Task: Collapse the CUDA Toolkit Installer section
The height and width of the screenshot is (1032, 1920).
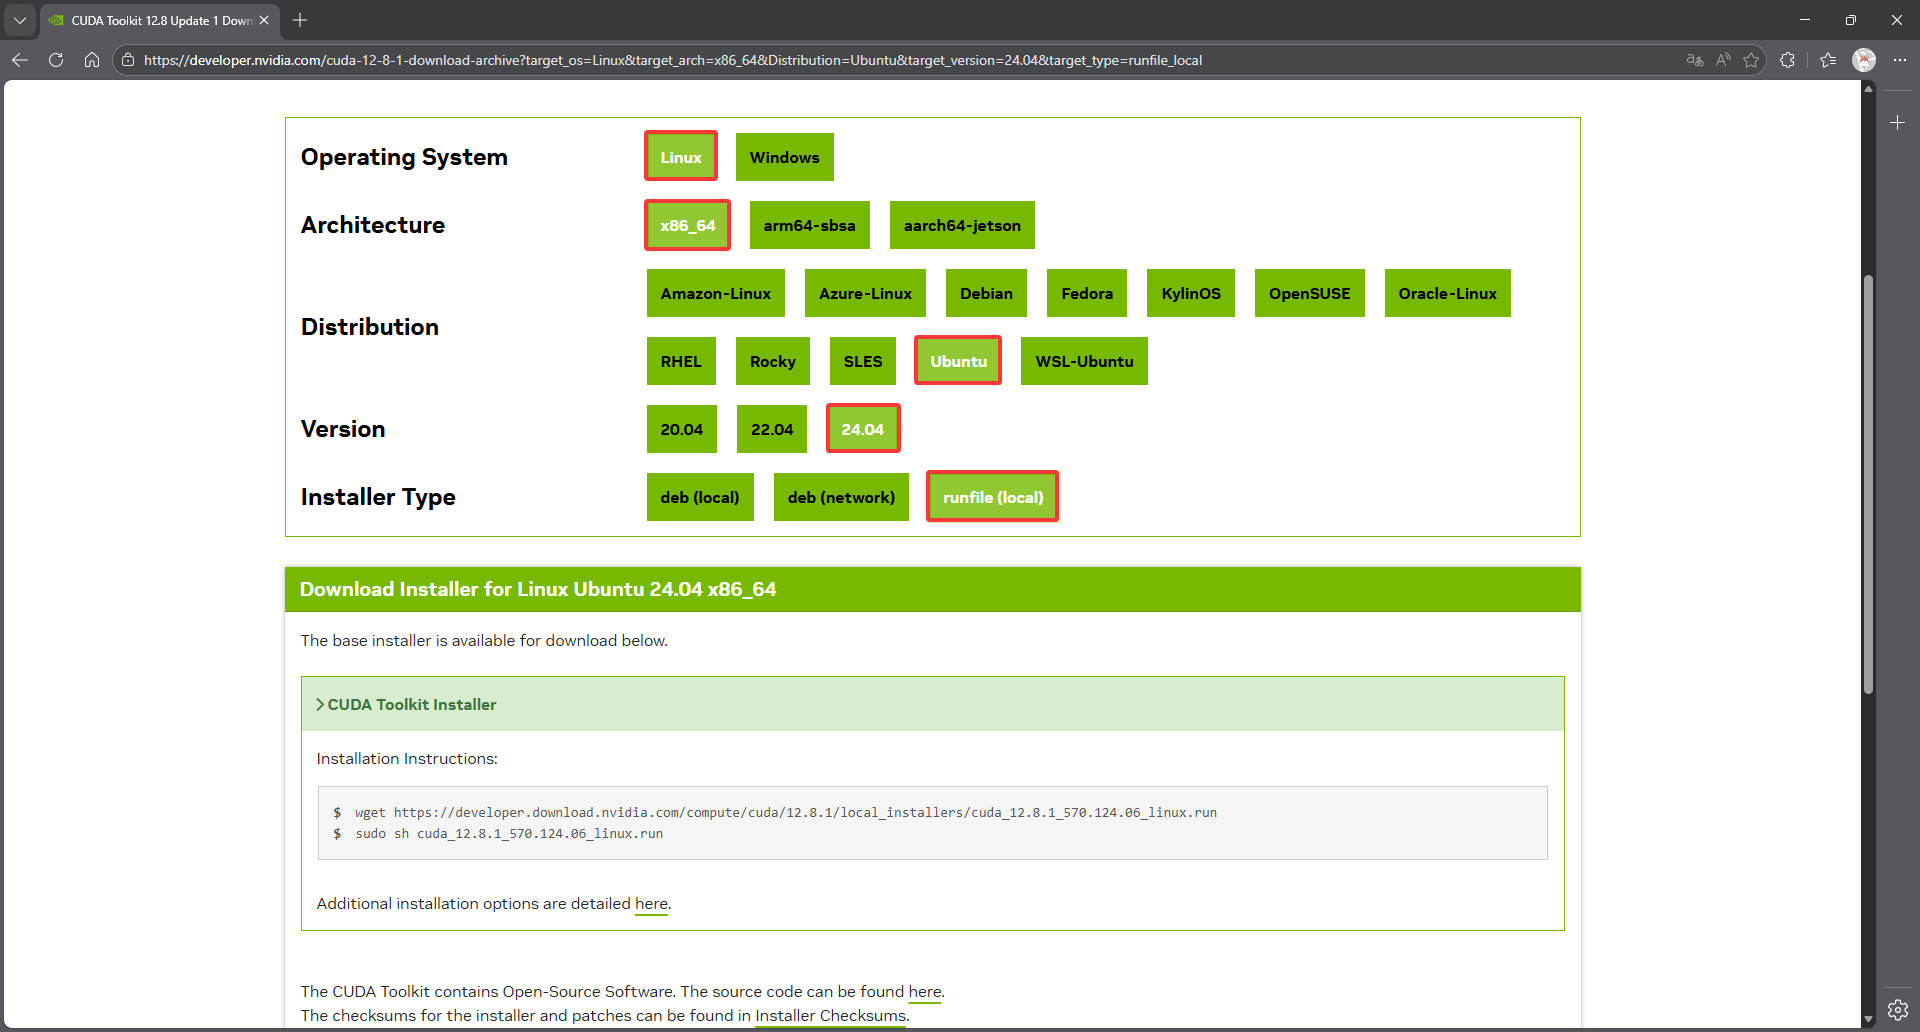Action: pos(406,705)
